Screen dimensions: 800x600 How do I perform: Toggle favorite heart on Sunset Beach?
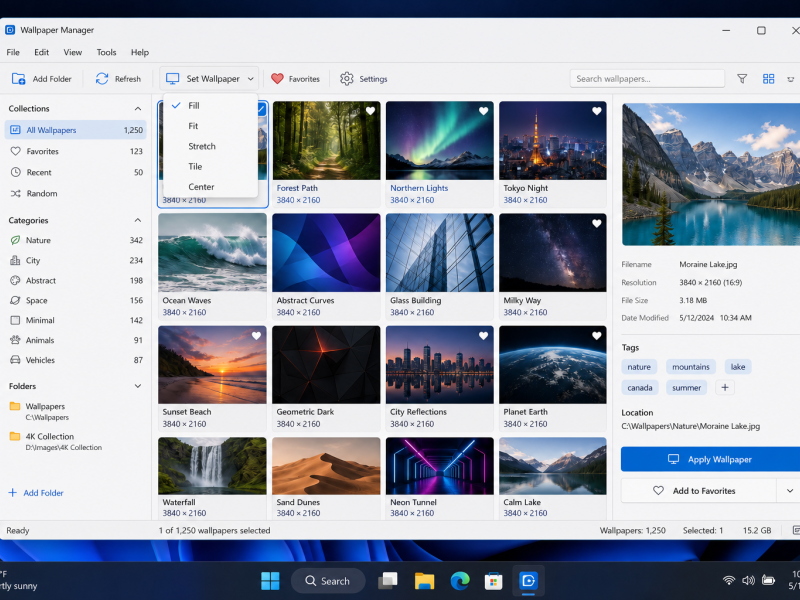click(x=256, y=335)
